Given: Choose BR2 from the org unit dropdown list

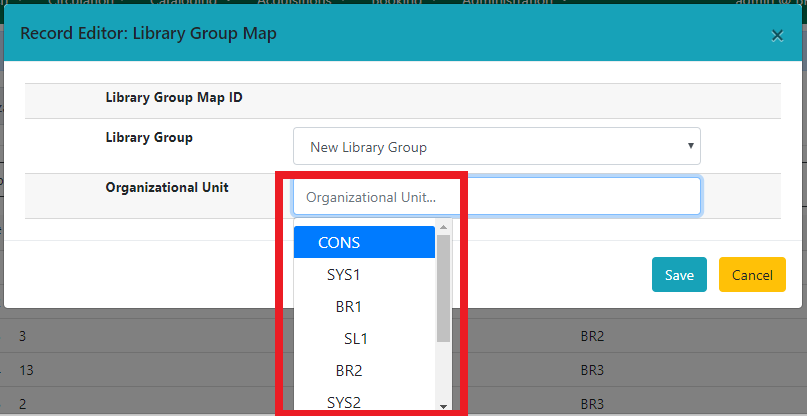Looking at the screenshot, I should pos(364,371).
